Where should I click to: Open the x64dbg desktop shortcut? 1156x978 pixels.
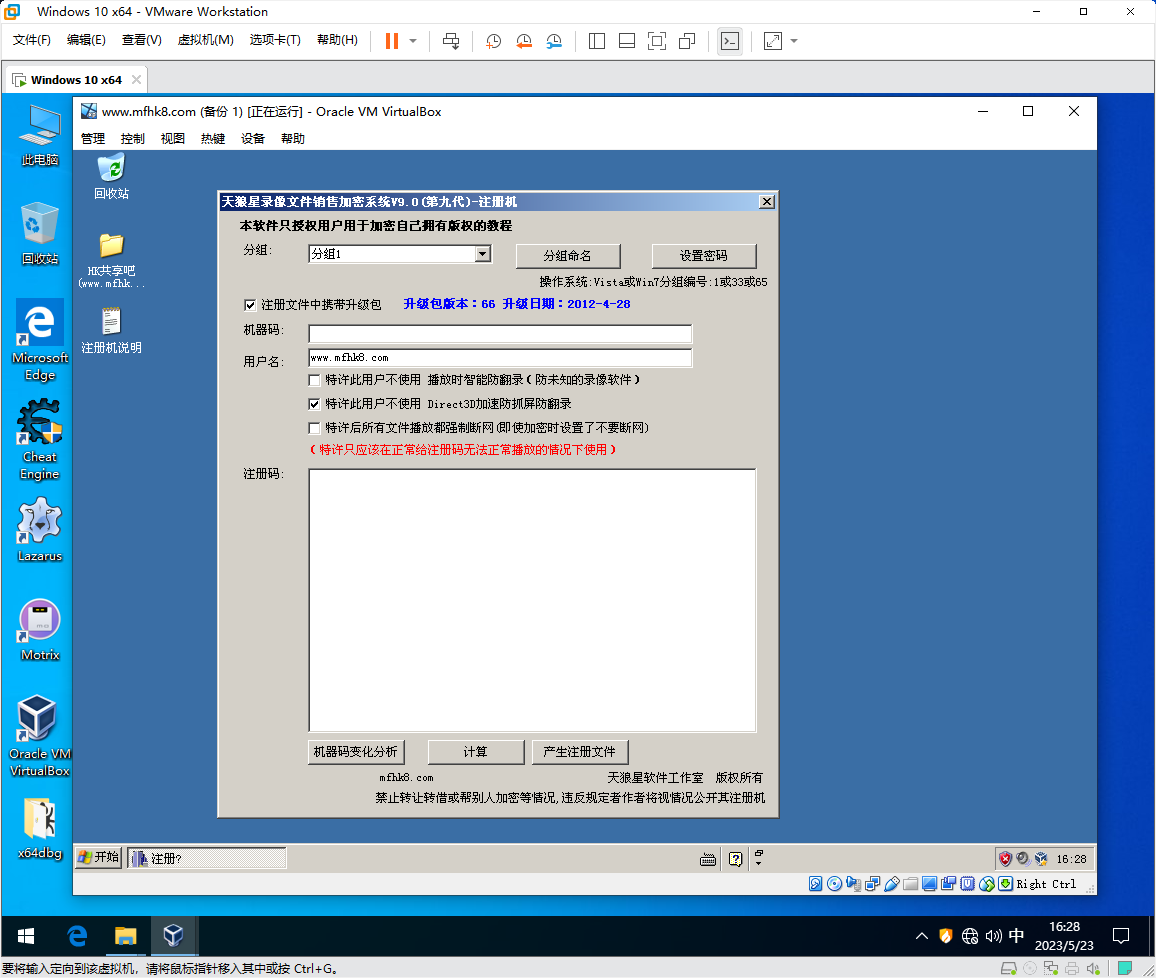coord(40,828)
